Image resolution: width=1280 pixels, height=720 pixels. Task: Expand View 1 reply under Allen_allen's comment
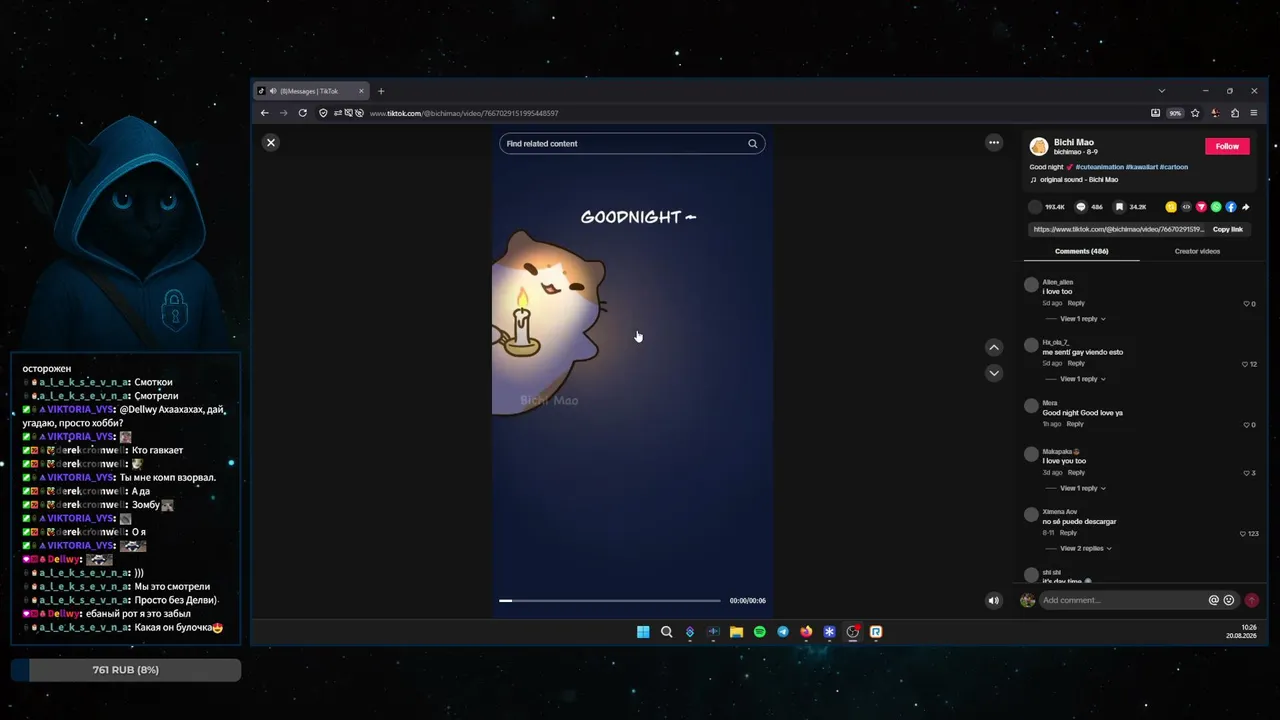(x=1082, y=319)
